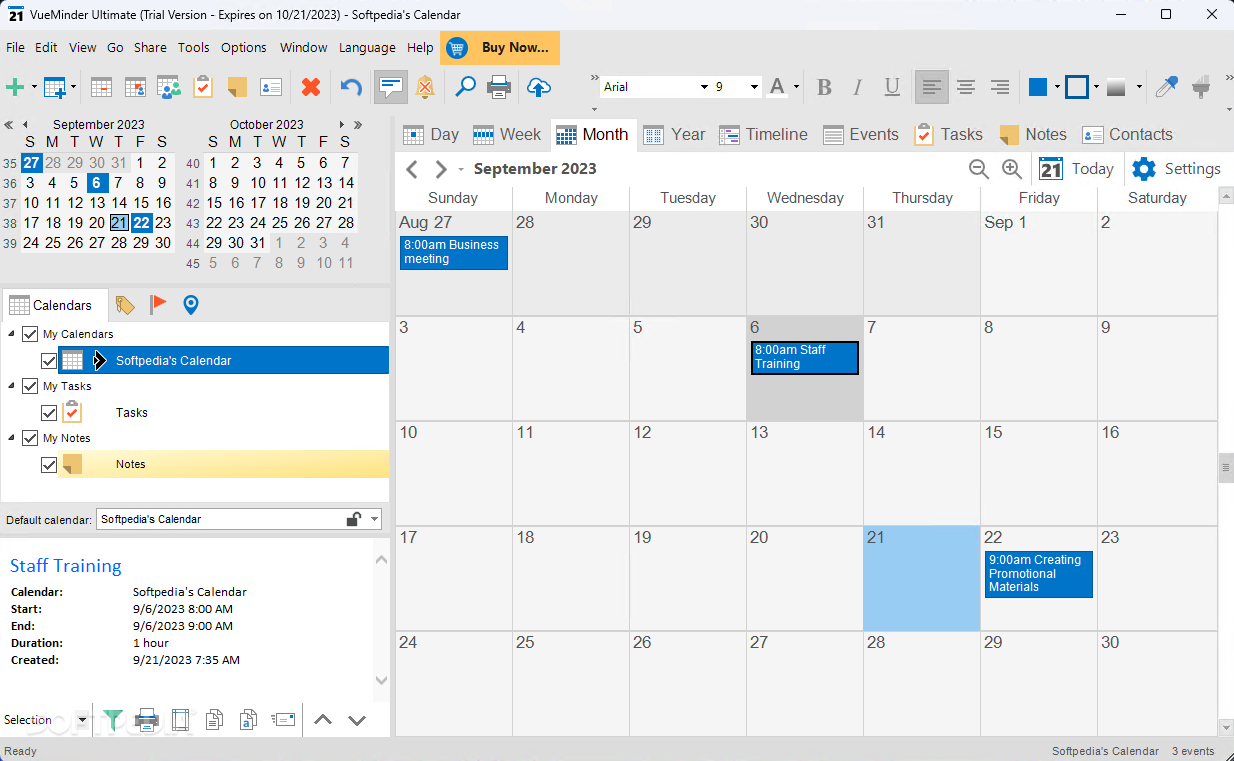This screenshot has width=1234, height=761.
Task: Open the Language menu
Action: click(x=367, y=47)
